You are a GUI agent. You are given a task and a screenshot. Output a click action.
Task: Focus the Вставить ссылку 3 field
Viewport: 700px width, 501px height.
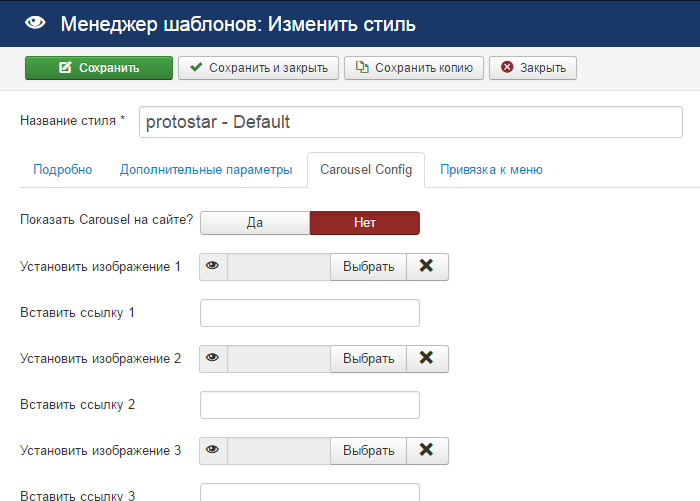coord(310,492)
